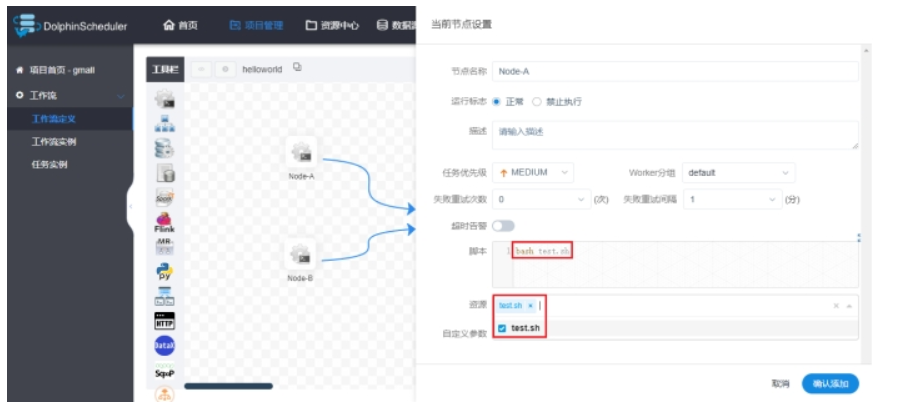The width and height of the screenshot is (897, 410).
Task: Select the Shell task tool in toolbar
Action: tap(165, 98)
